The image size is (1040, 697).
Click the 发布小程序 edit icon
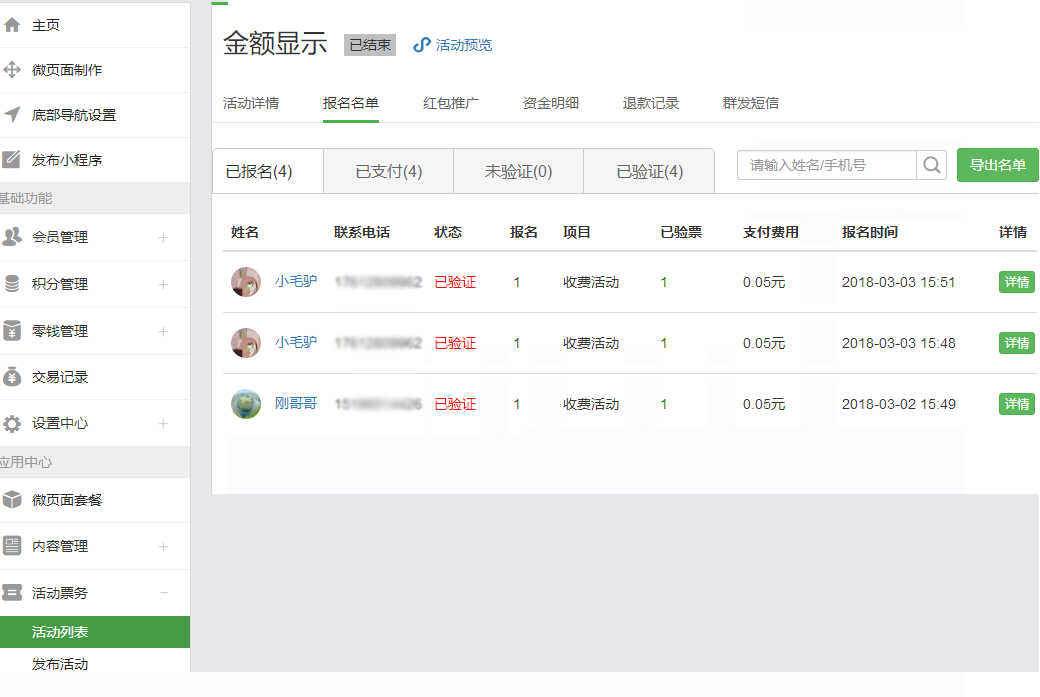tap(12, 160)
